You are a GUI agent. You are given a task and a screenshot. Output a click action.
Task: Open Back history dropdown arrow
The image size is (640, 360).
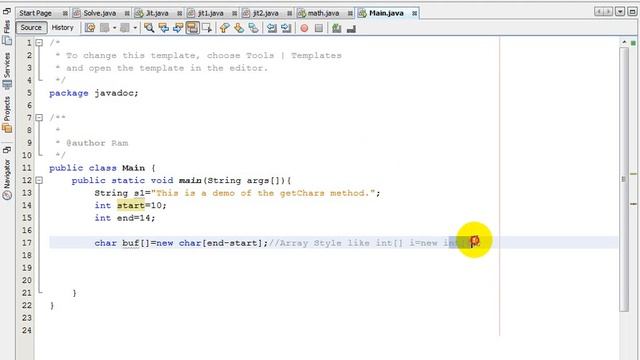115,28
